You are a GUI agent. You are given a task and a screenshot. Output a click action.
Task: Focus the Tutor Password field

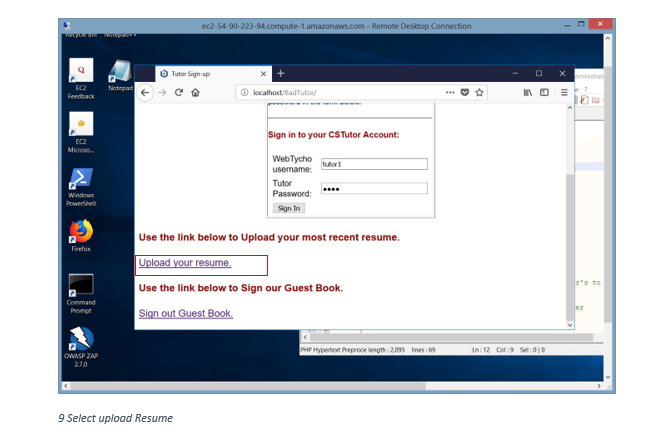coord(374,189)
